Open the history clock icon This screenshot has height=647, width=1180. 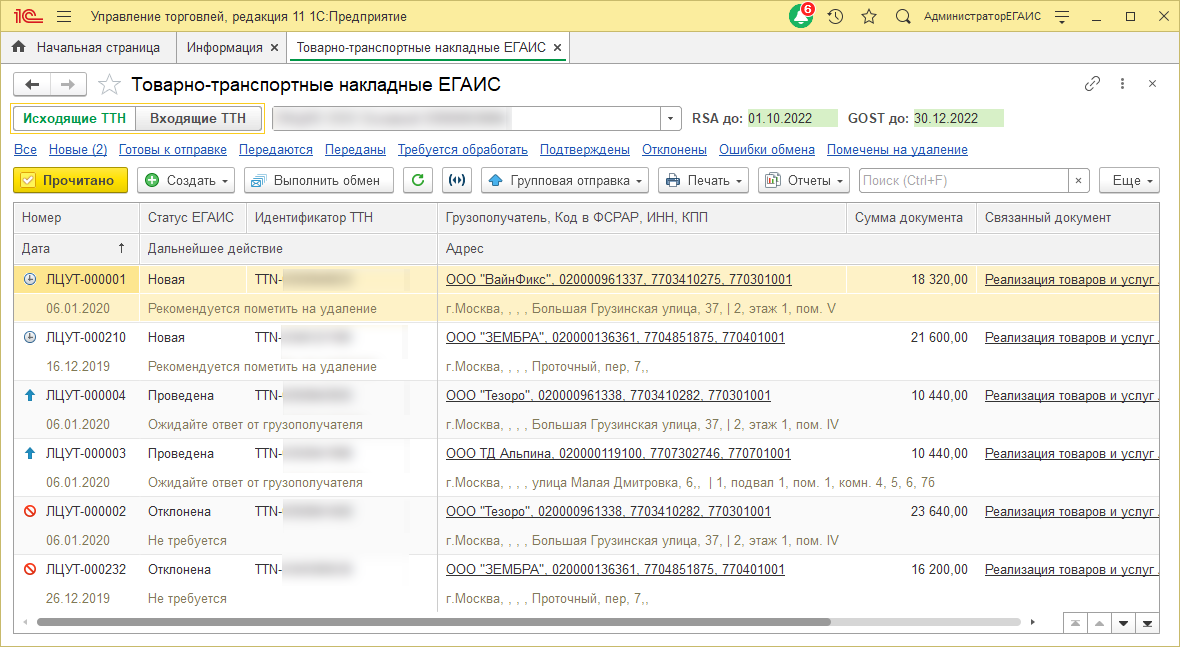point(836,17)
